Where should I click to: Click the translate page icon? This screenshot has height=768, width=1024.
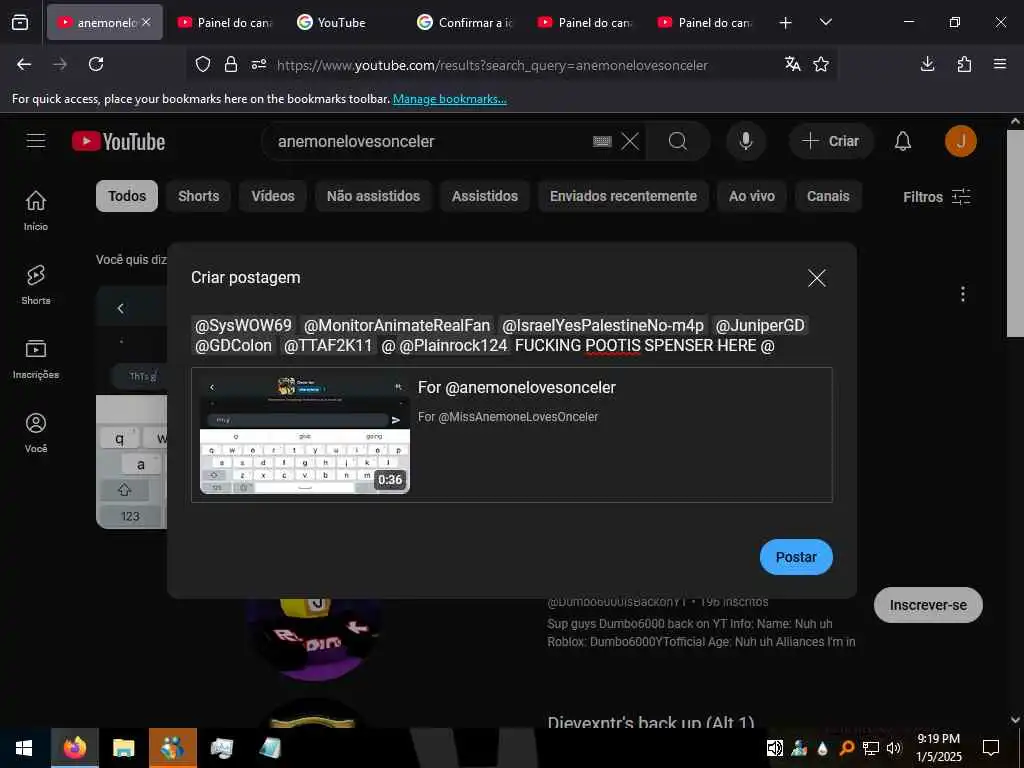pyautogui.click(x=793, y=64)
